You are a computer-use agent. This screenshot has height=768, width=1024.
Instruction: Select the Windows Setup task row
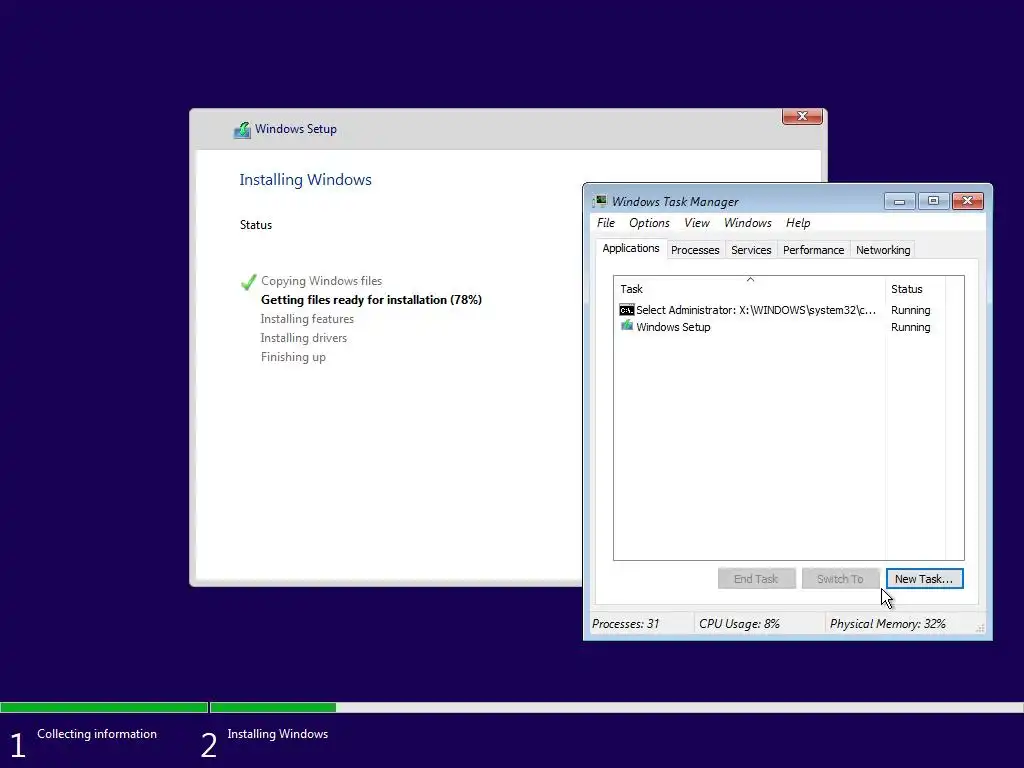tap(781, 327)
